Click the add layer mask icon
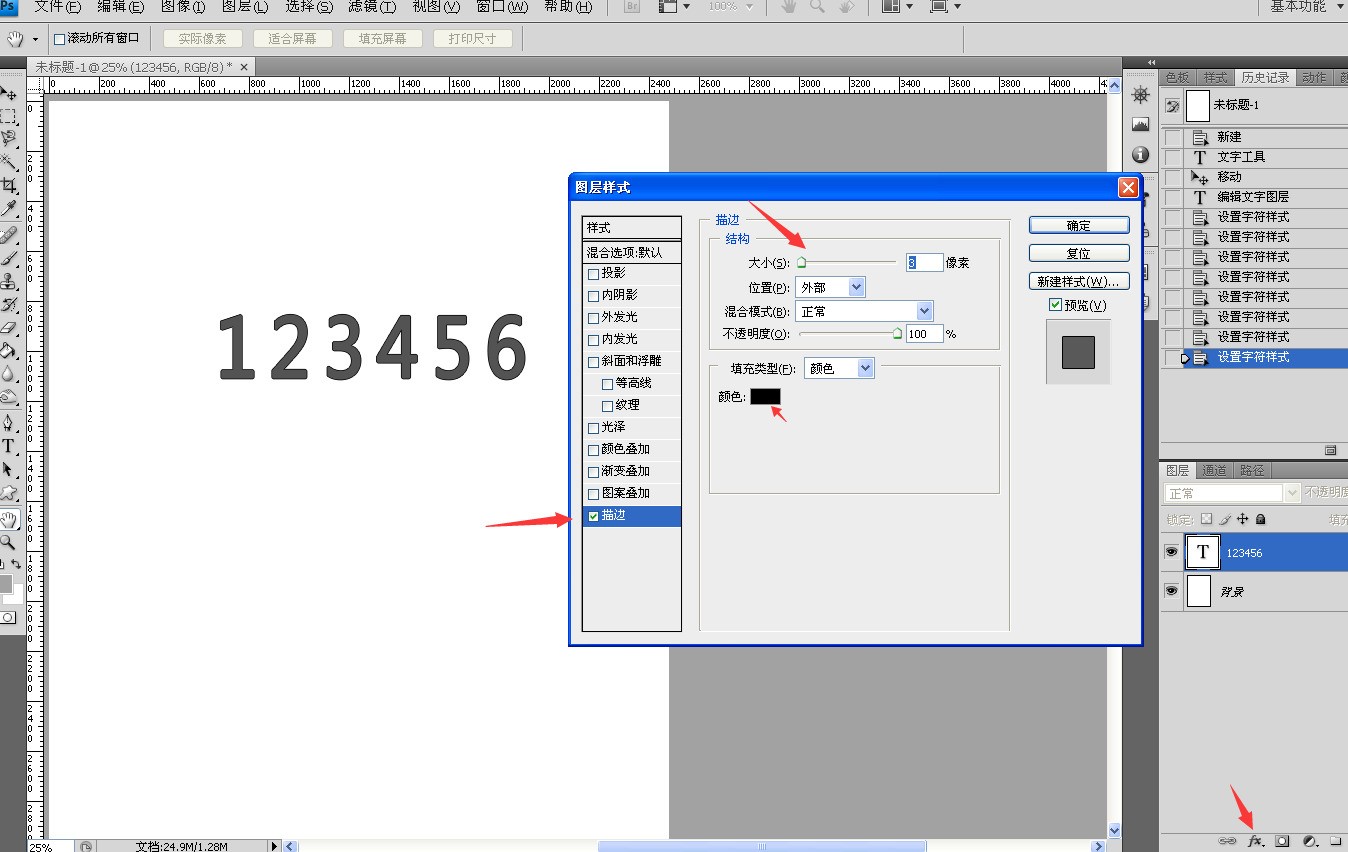This screenshot has width=1348, height=852. 1283,842
